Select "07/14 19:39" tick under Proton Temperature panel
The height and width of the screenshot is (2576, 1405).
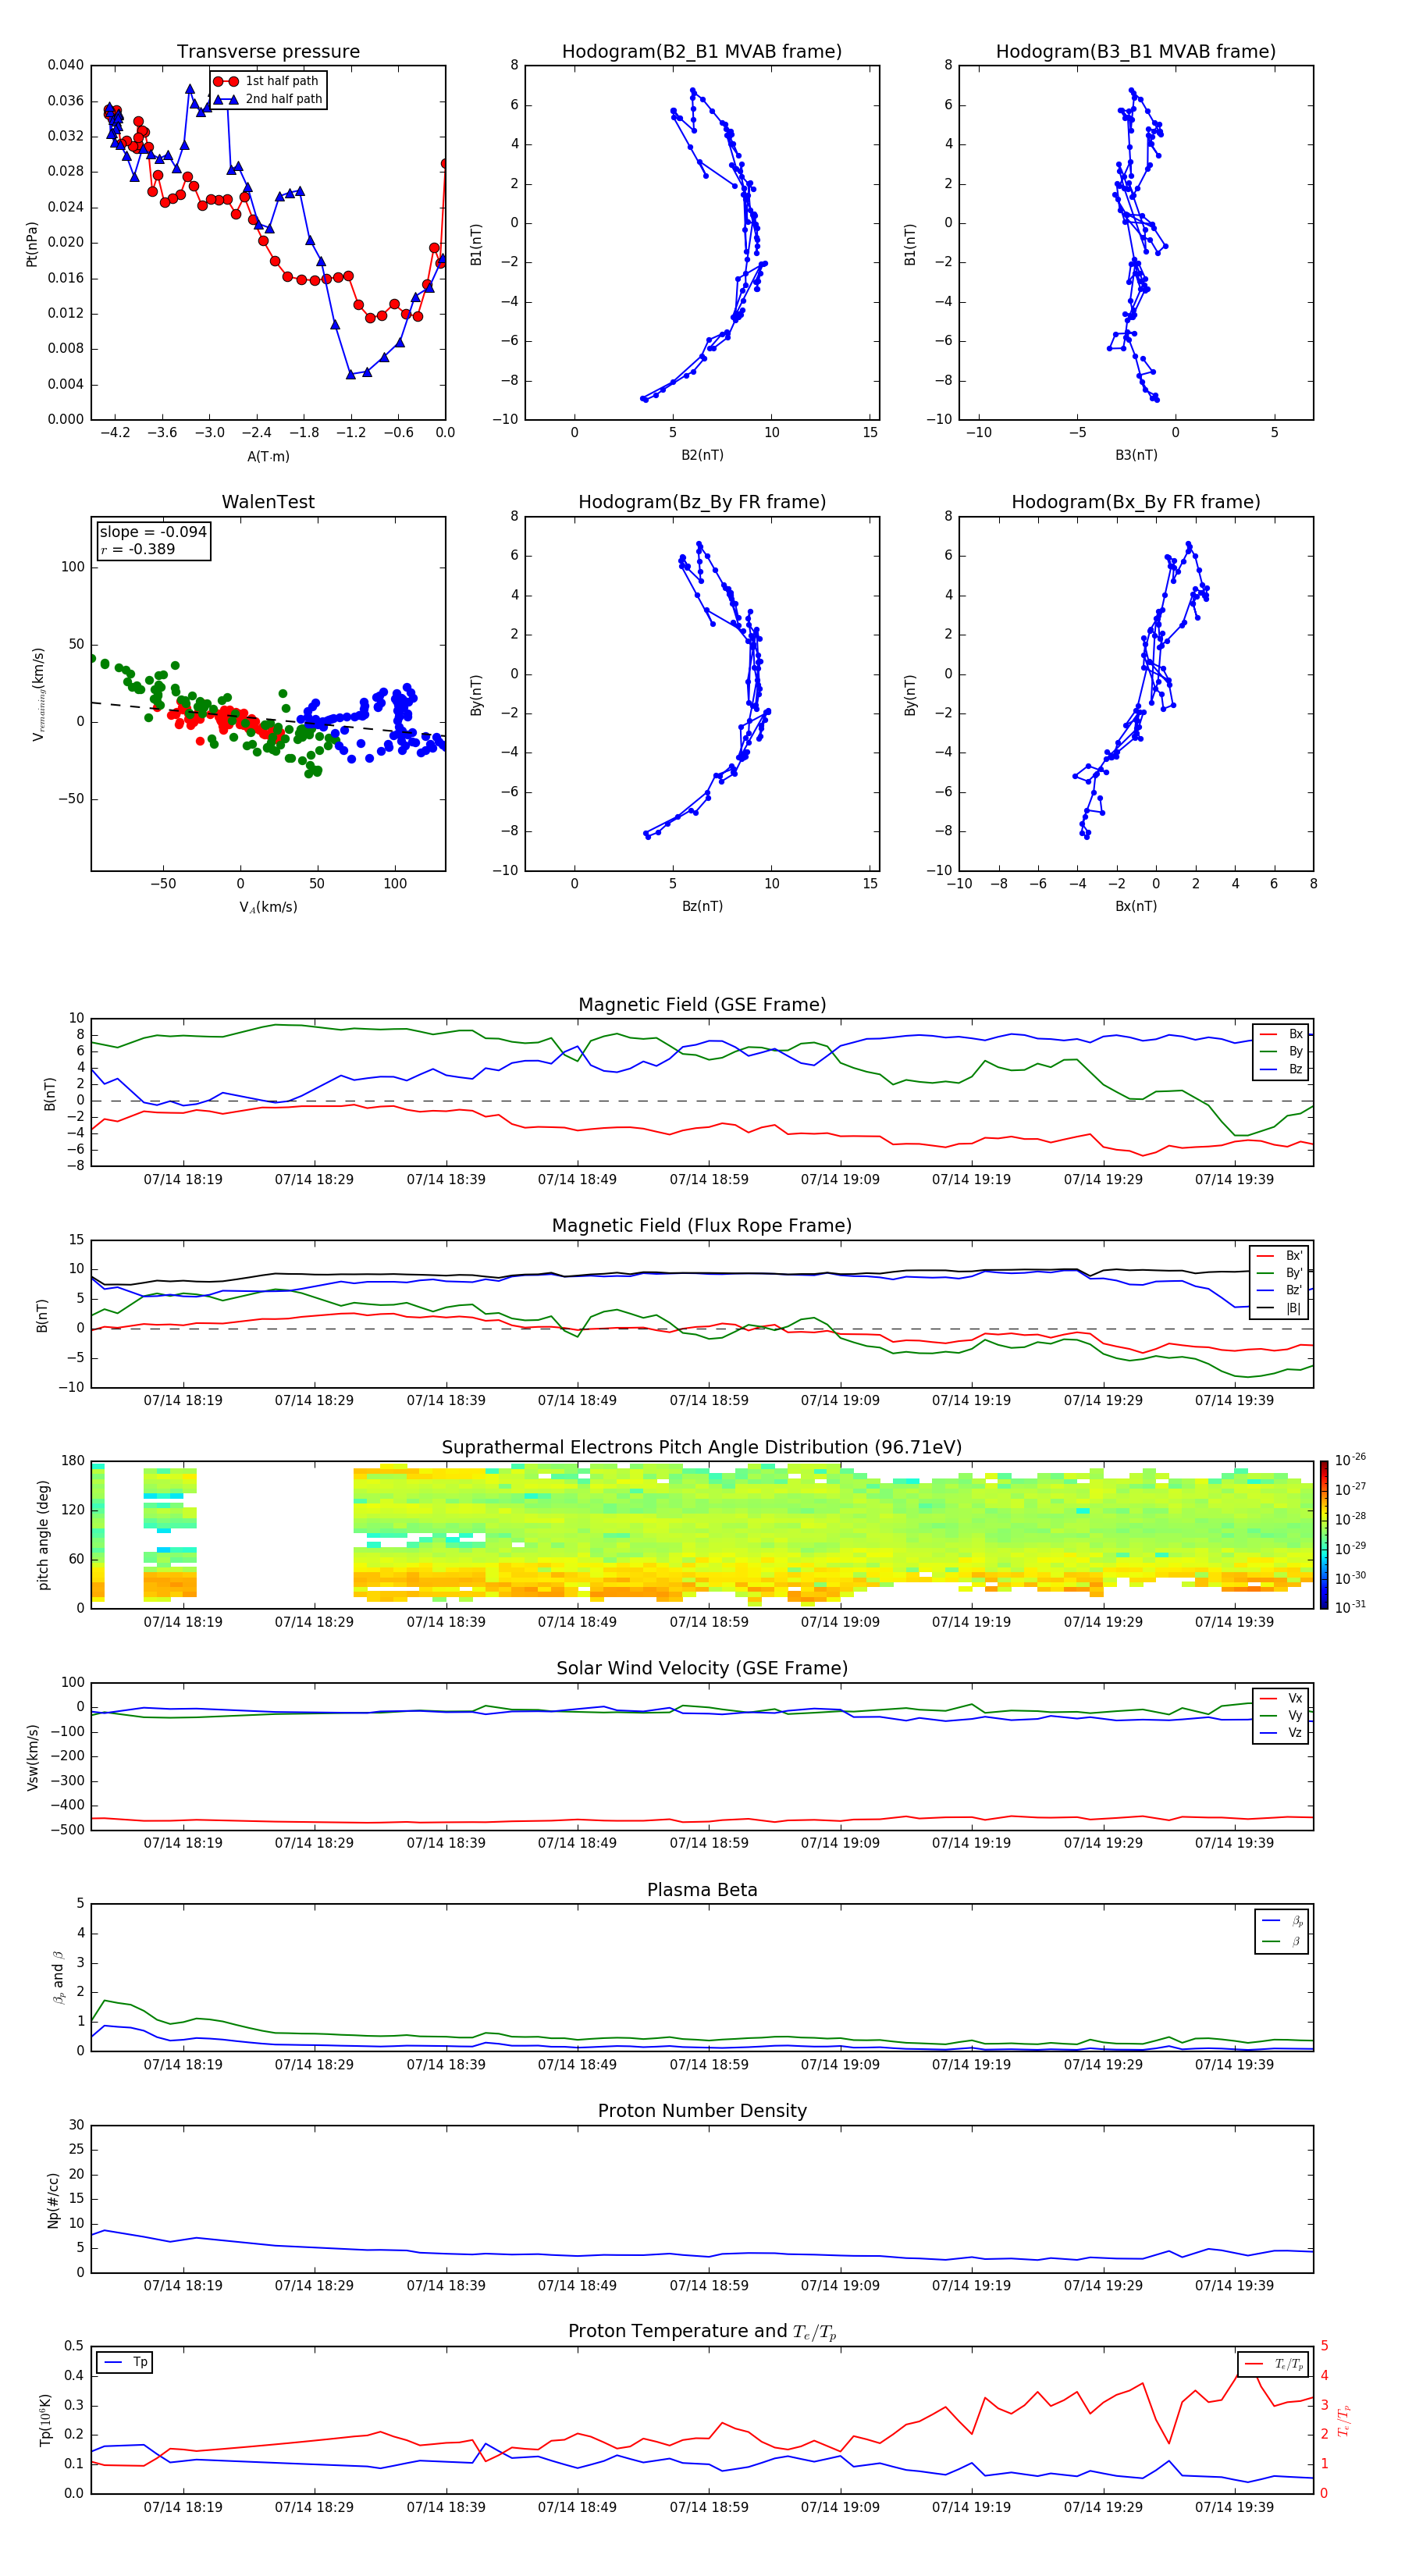[1234, 2507]
